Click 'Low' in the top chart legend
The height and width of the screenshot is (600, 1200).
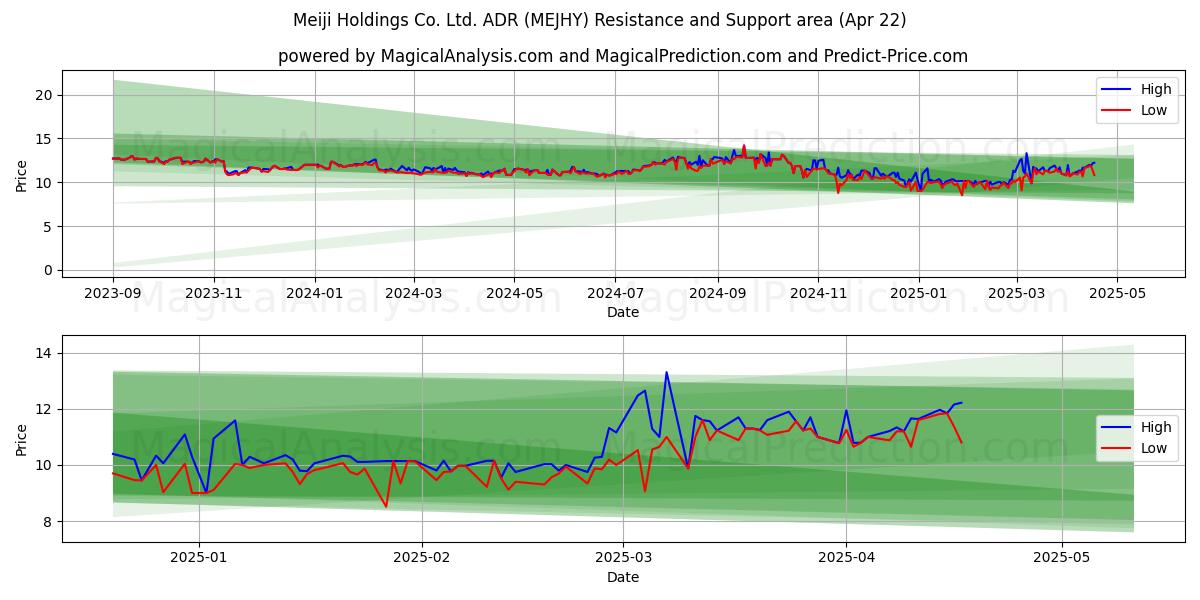click(x=1154, y=110)
